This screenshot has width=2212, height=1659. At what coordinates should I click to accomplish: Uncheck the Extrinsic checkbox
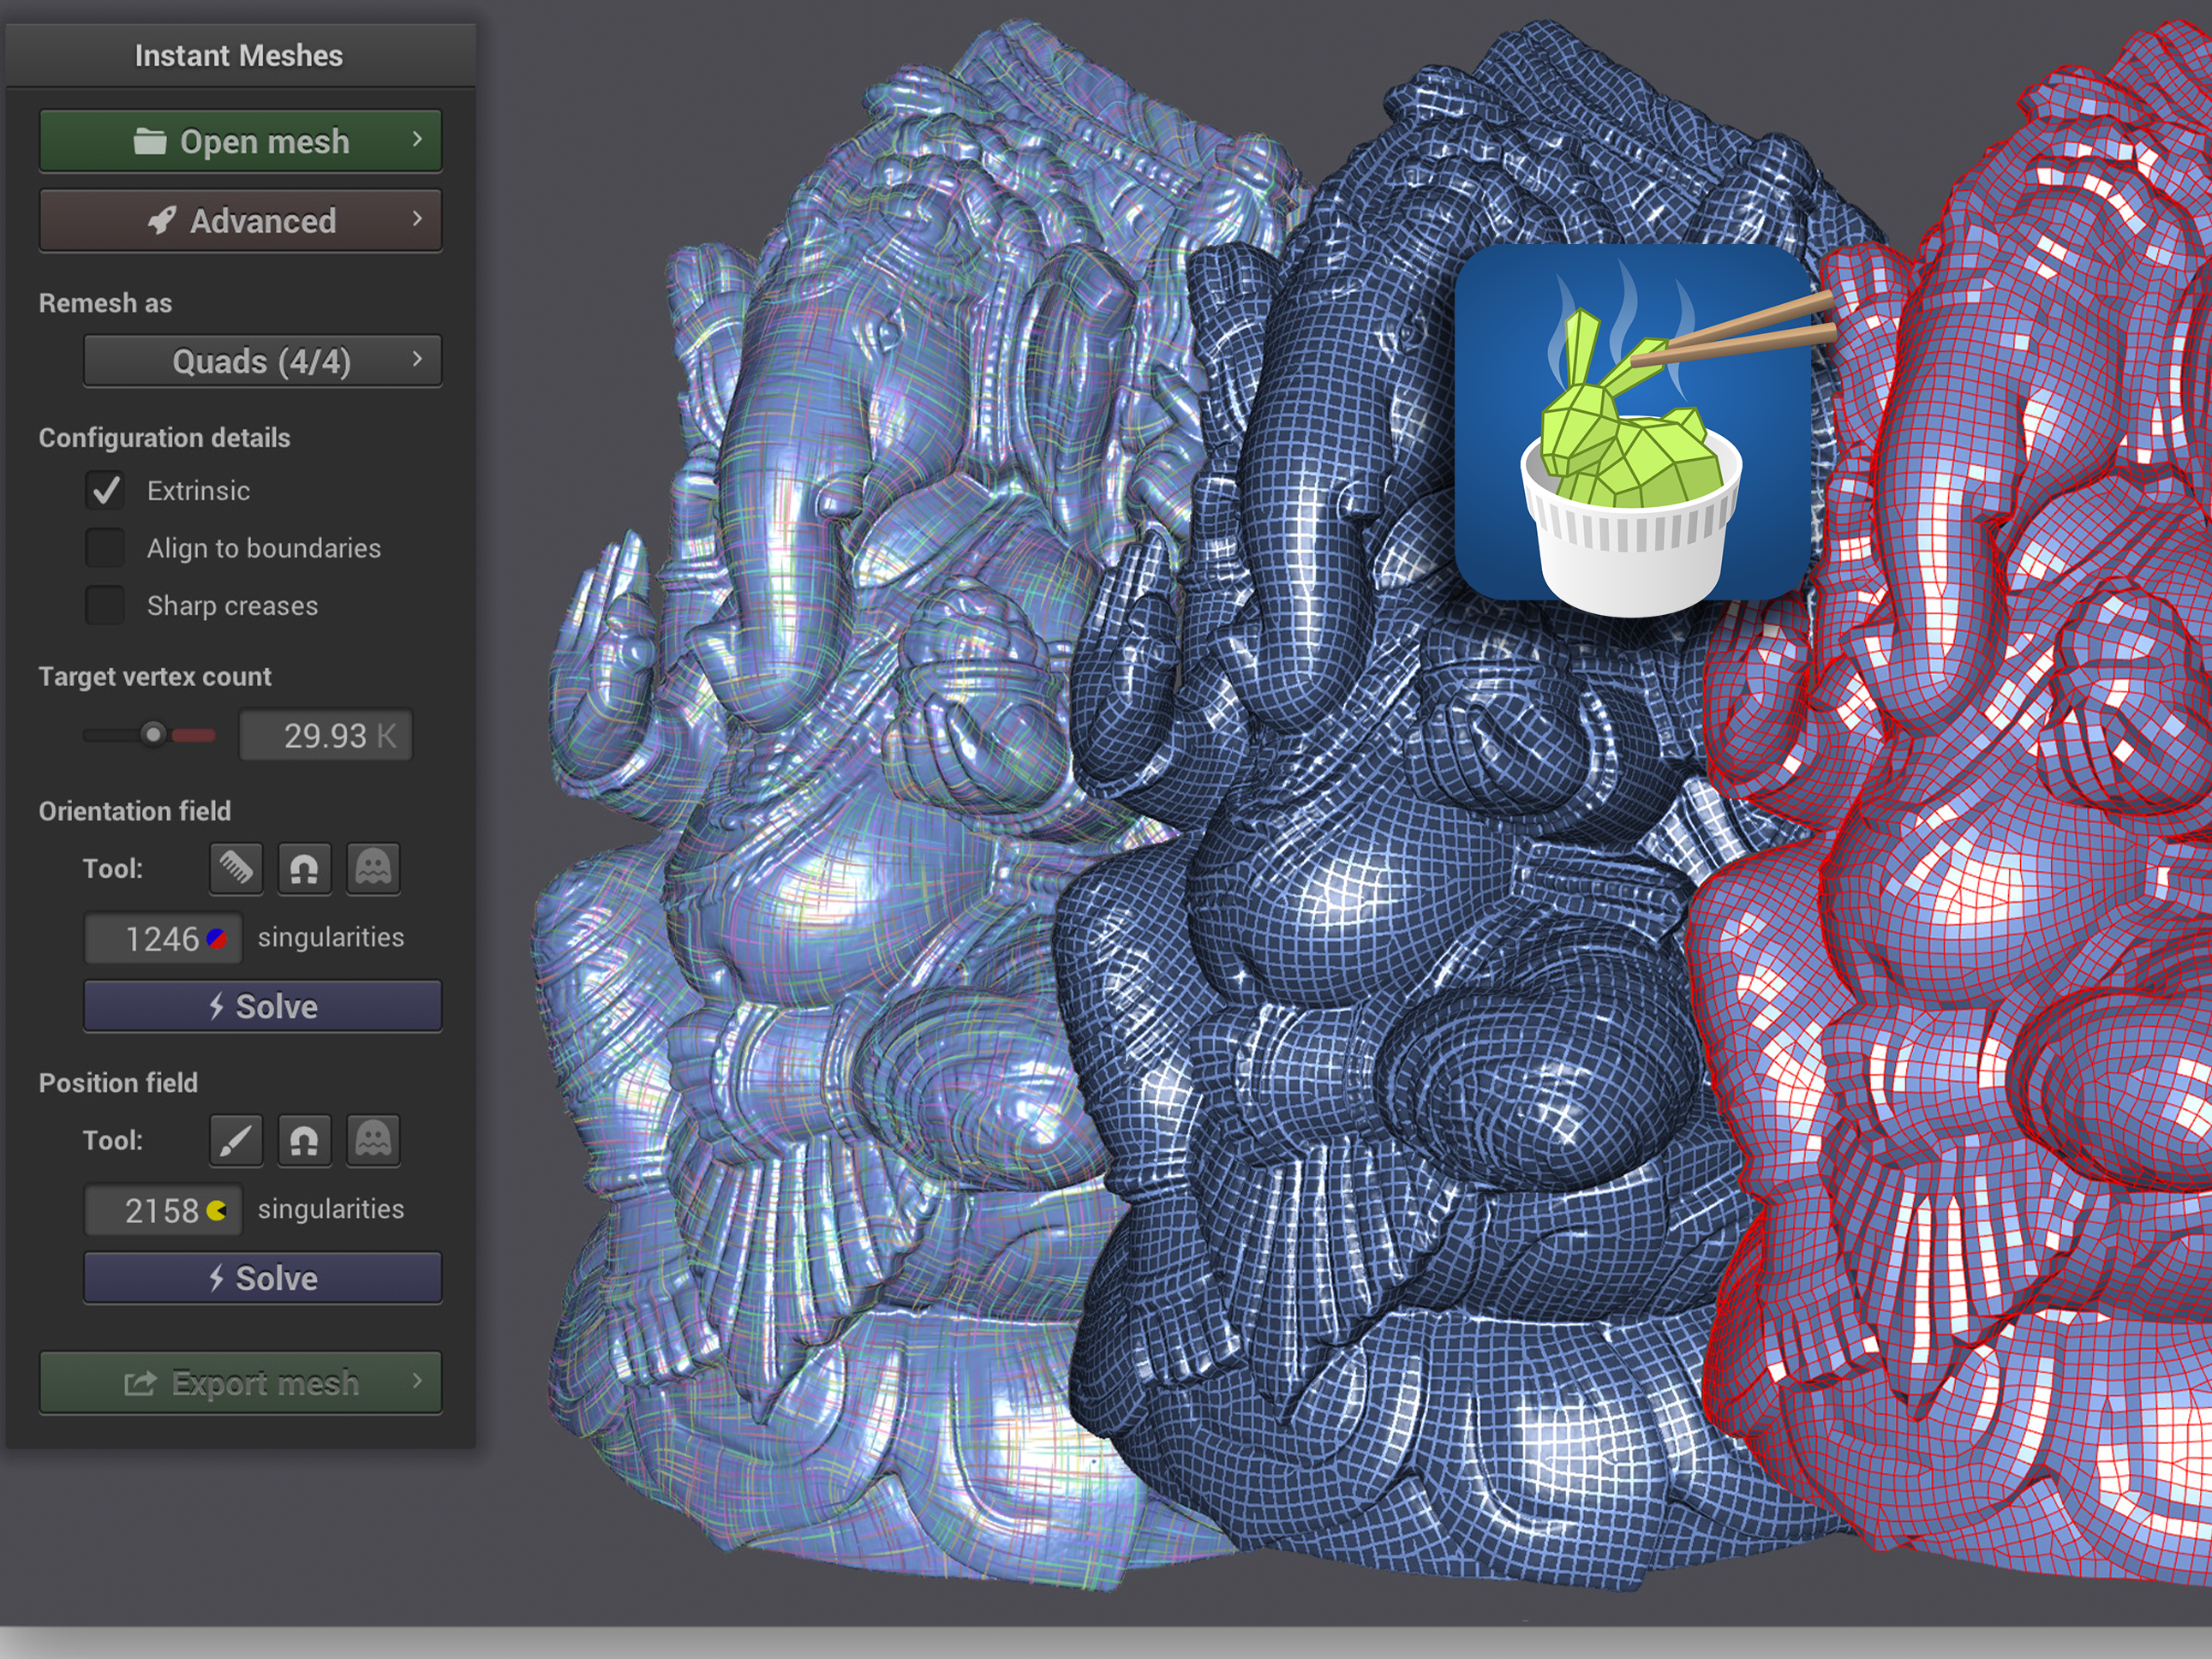tap(105, 490)
